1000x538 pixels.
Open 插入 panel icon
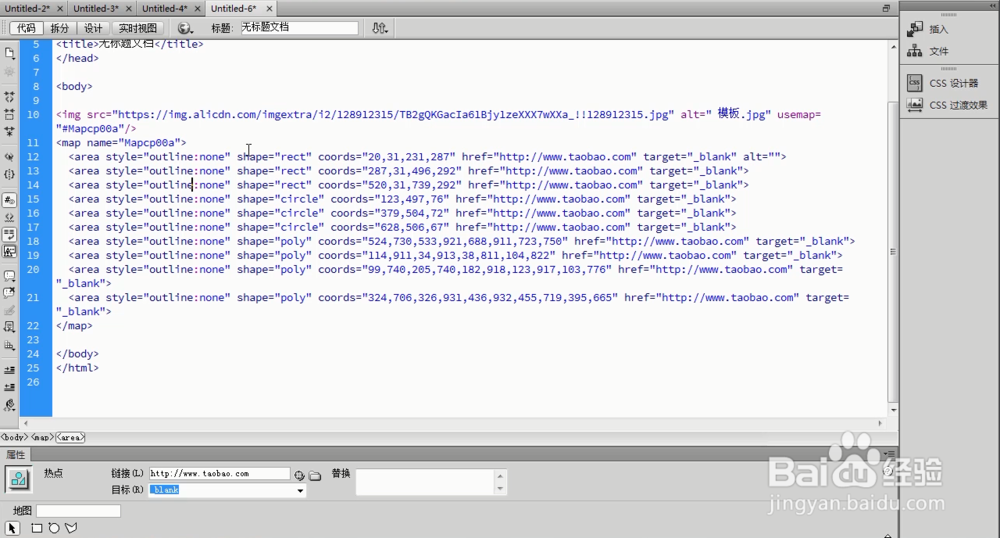click(915, 29)
